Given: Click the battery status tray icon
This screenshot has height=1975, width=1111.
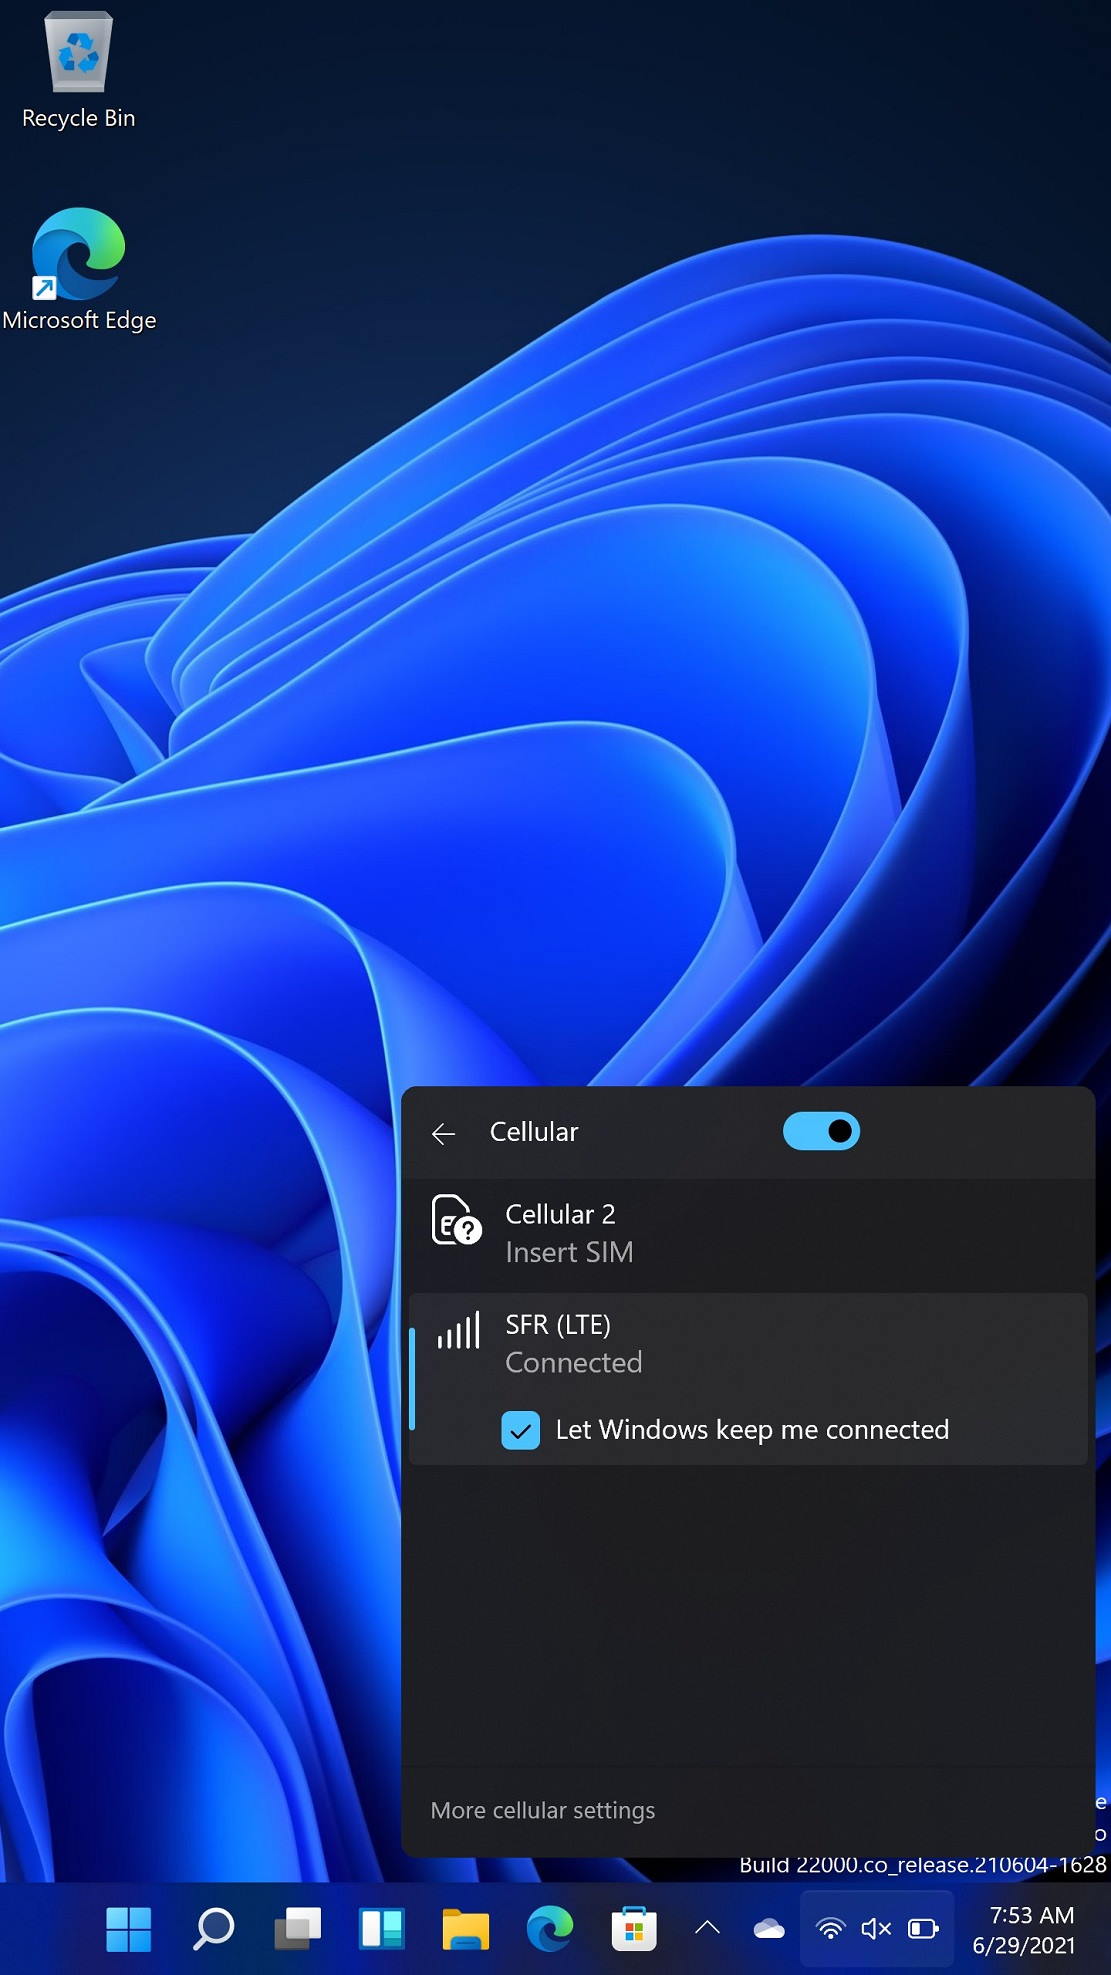Looking at the screenshot, I should click(922, 1929).
